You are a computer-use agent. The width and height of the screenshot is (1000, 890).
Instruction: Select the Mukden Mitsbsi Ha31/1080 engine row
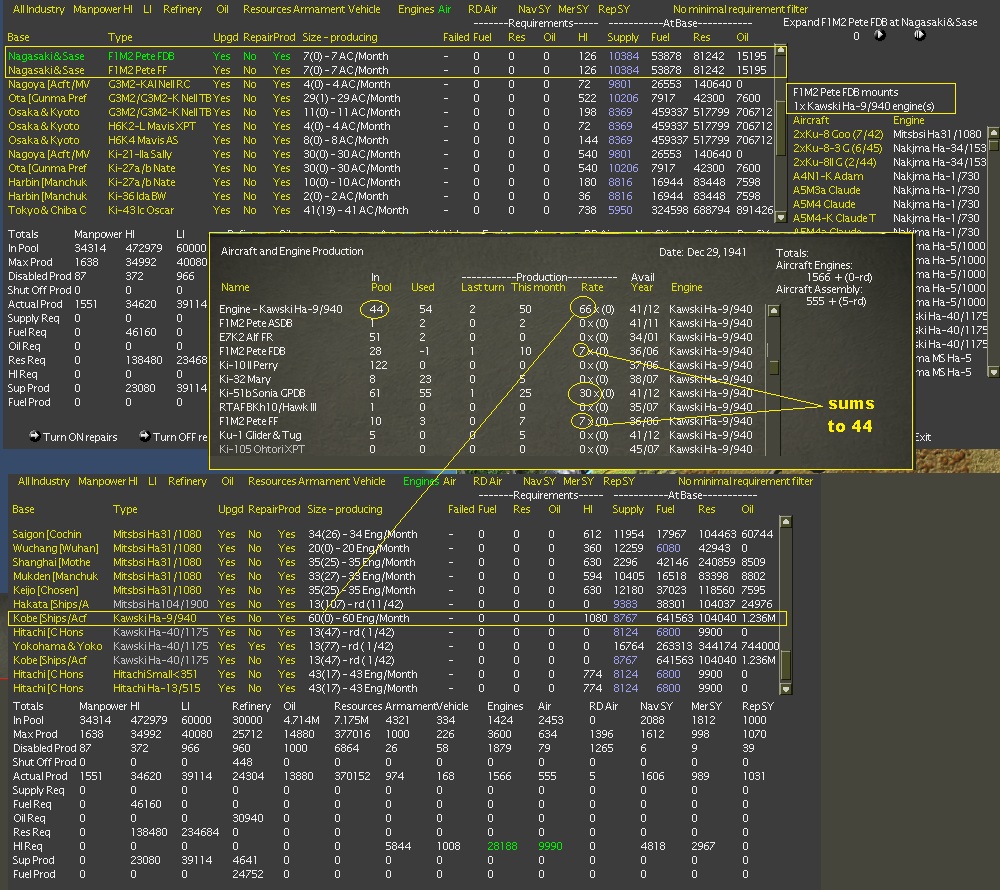(395, 576)
